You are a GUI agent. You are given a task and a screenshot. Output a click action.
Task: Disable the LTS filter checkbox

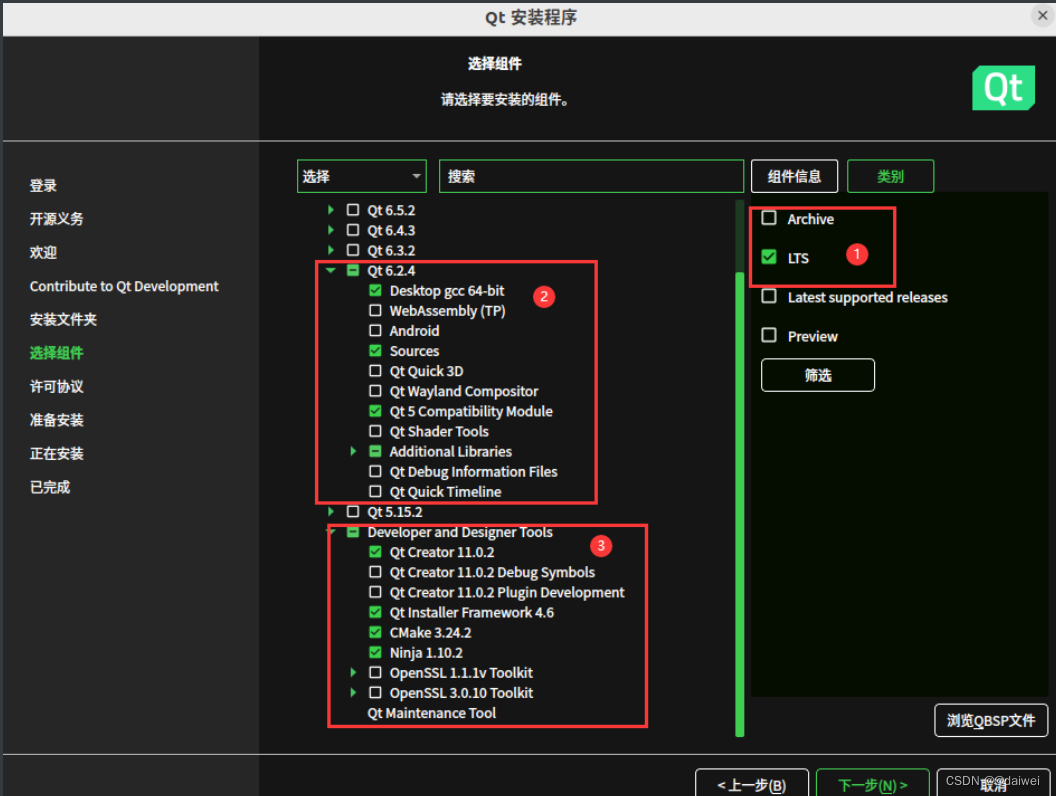coord(768,257)
